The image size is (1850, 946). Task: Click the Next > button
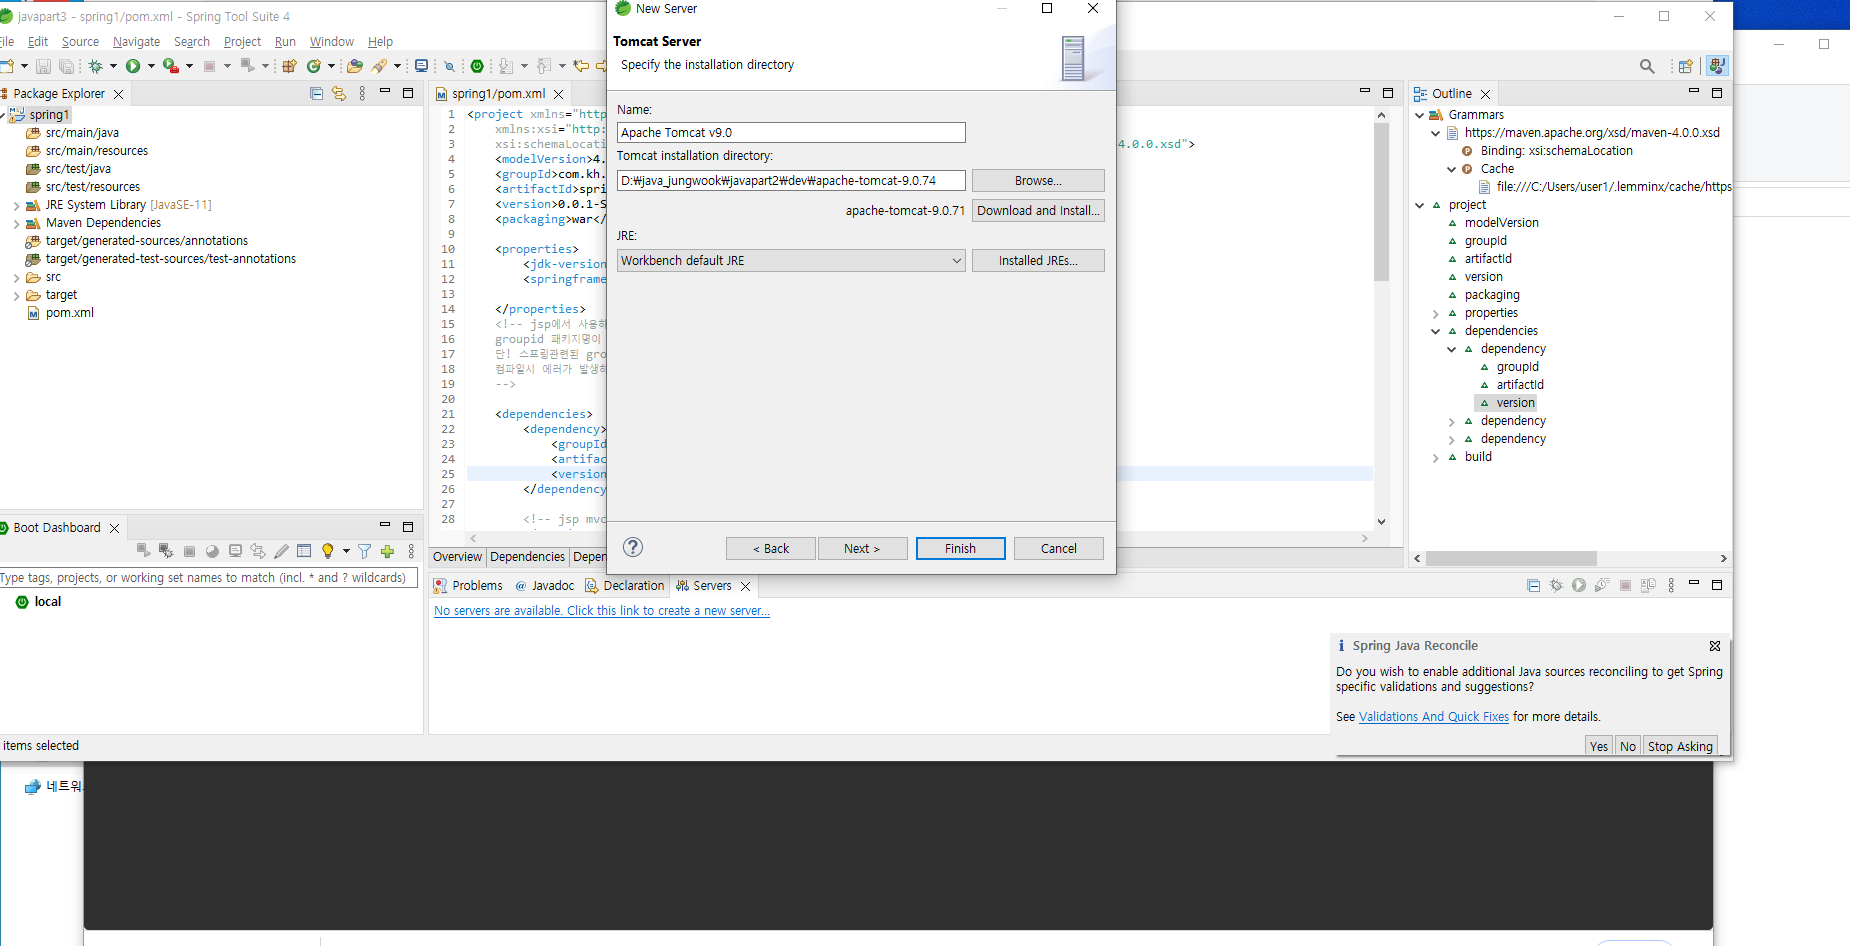tap(862, 549)
